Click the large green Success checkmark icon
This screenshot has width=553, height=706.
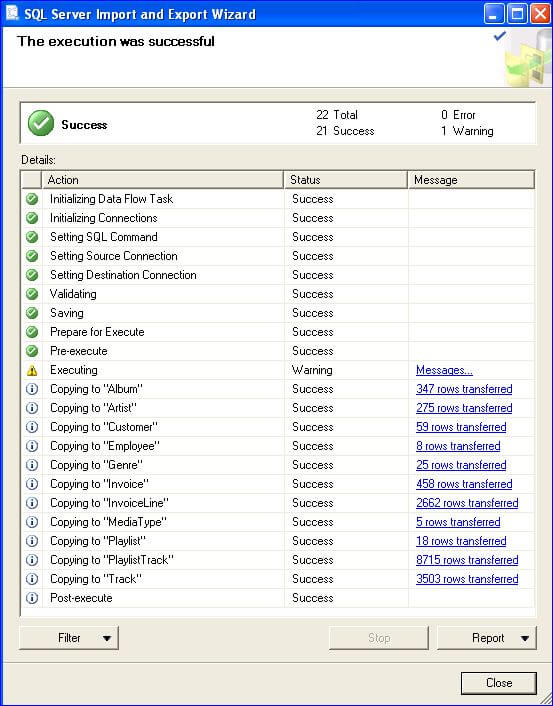tap(41, 123)
